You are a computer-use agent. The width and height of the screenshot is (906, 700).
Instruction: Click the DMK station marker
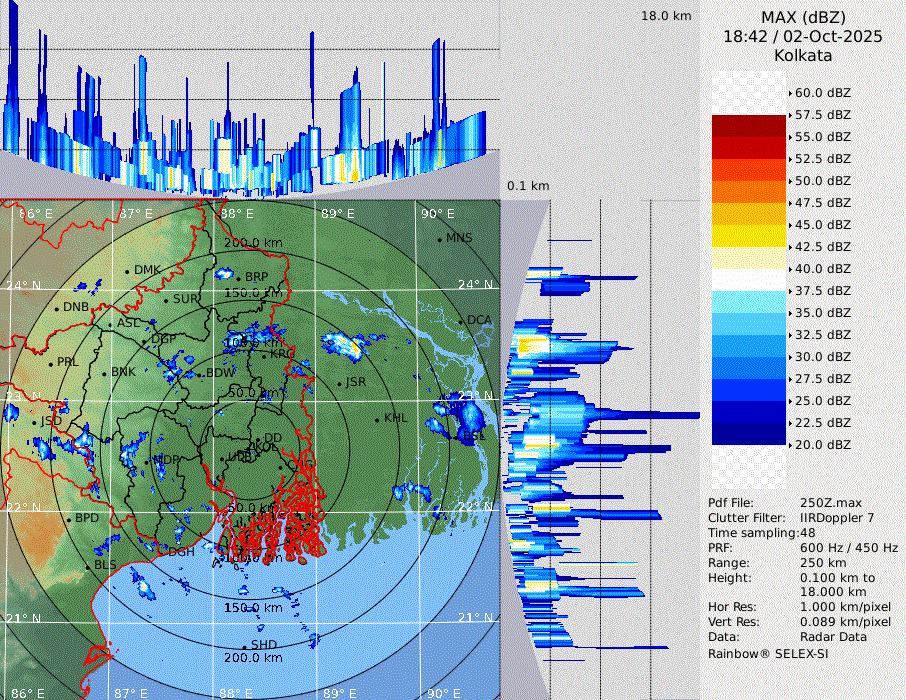tap(128, 271)
